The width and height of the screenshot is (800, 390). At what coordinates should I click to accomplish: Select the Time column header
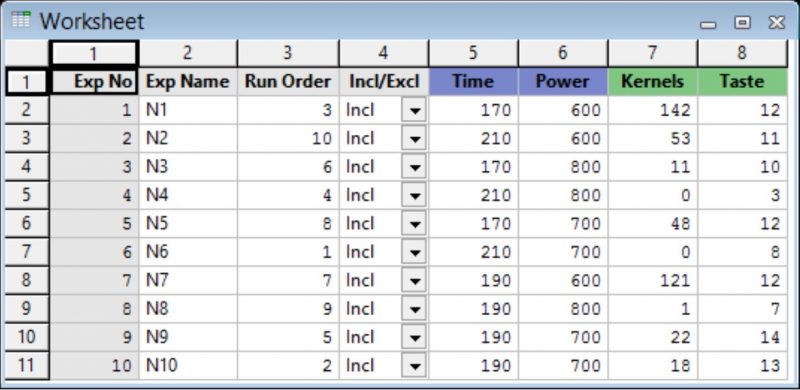[473, 82]
